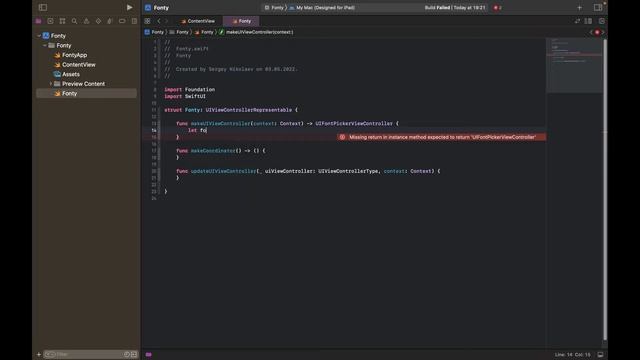Click the purple debug area icon
640x360 pixels.
coord(149,354)
